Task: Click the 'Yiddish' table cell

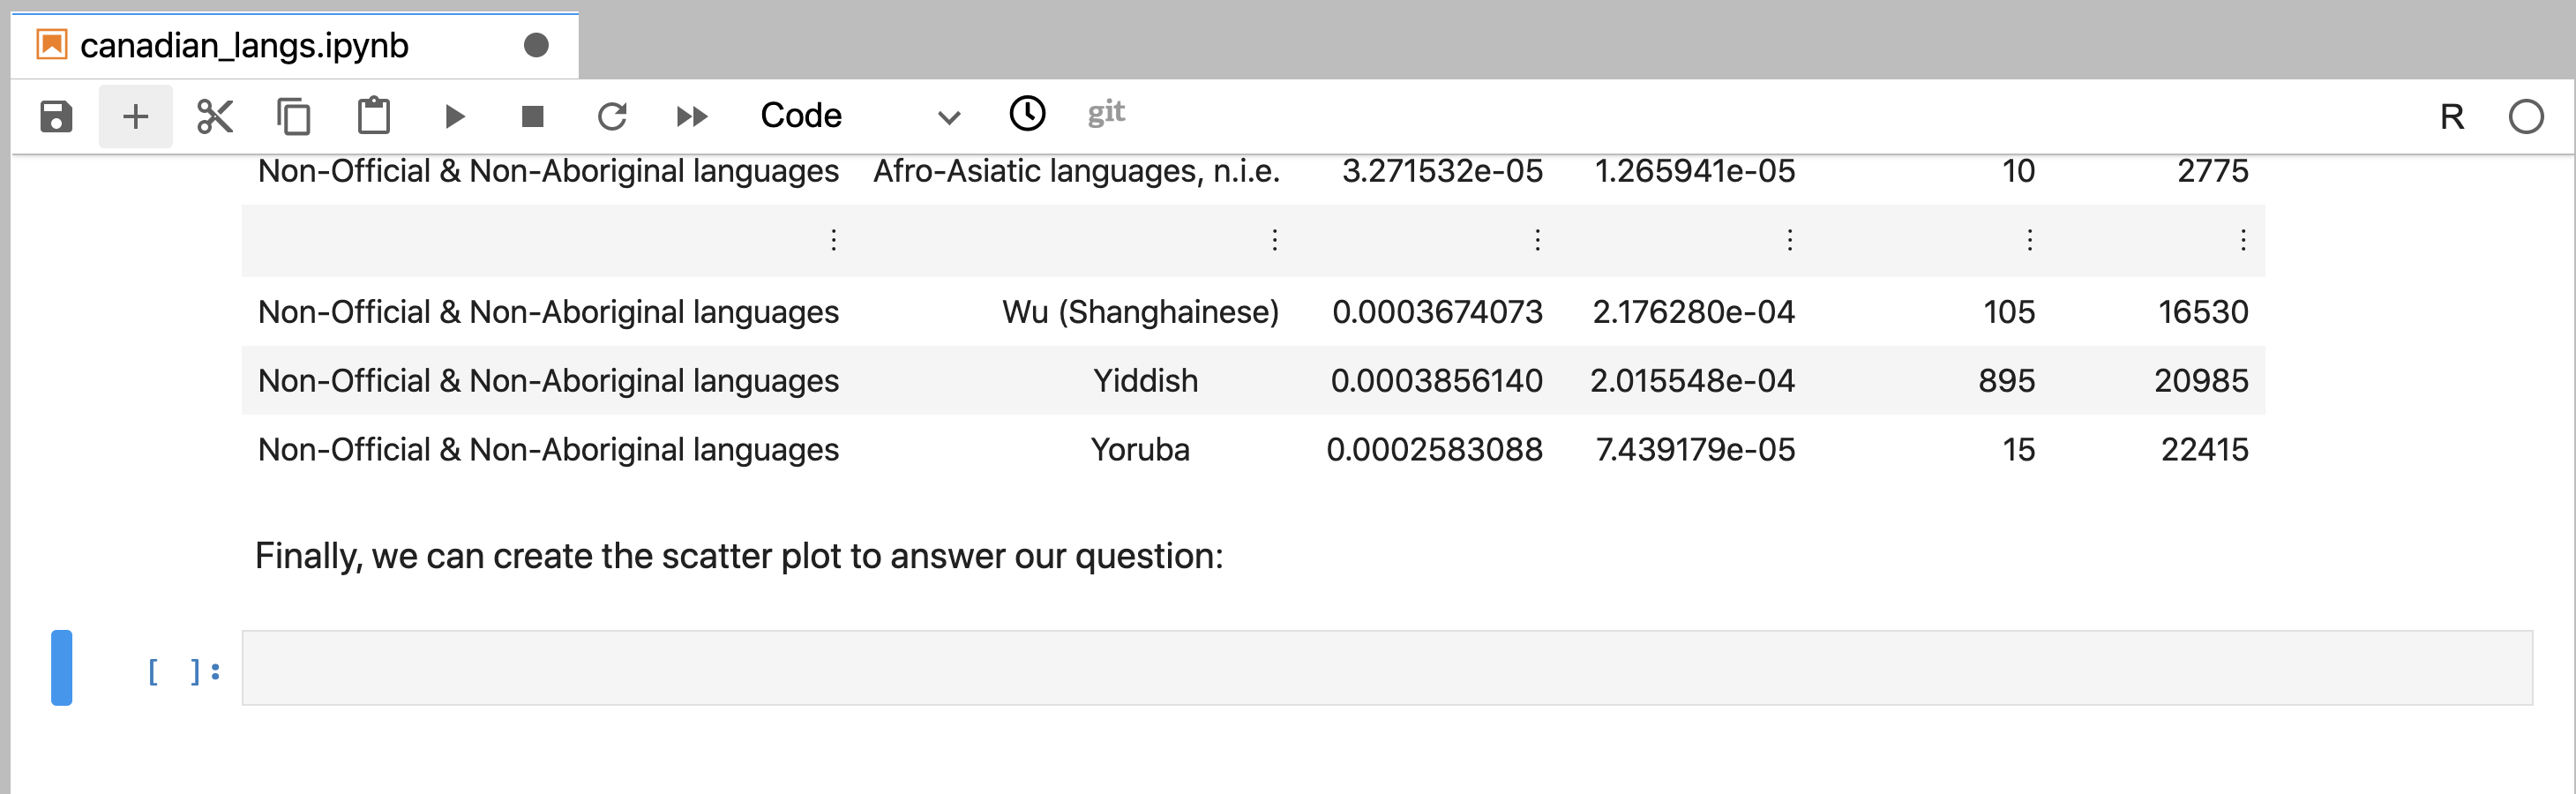Action: click(1145, 381)
